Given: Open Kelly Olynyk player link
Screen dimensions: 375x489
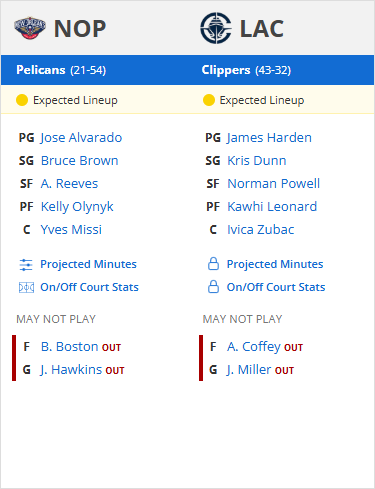Looking at the screenshot, I should coord(77,207).
